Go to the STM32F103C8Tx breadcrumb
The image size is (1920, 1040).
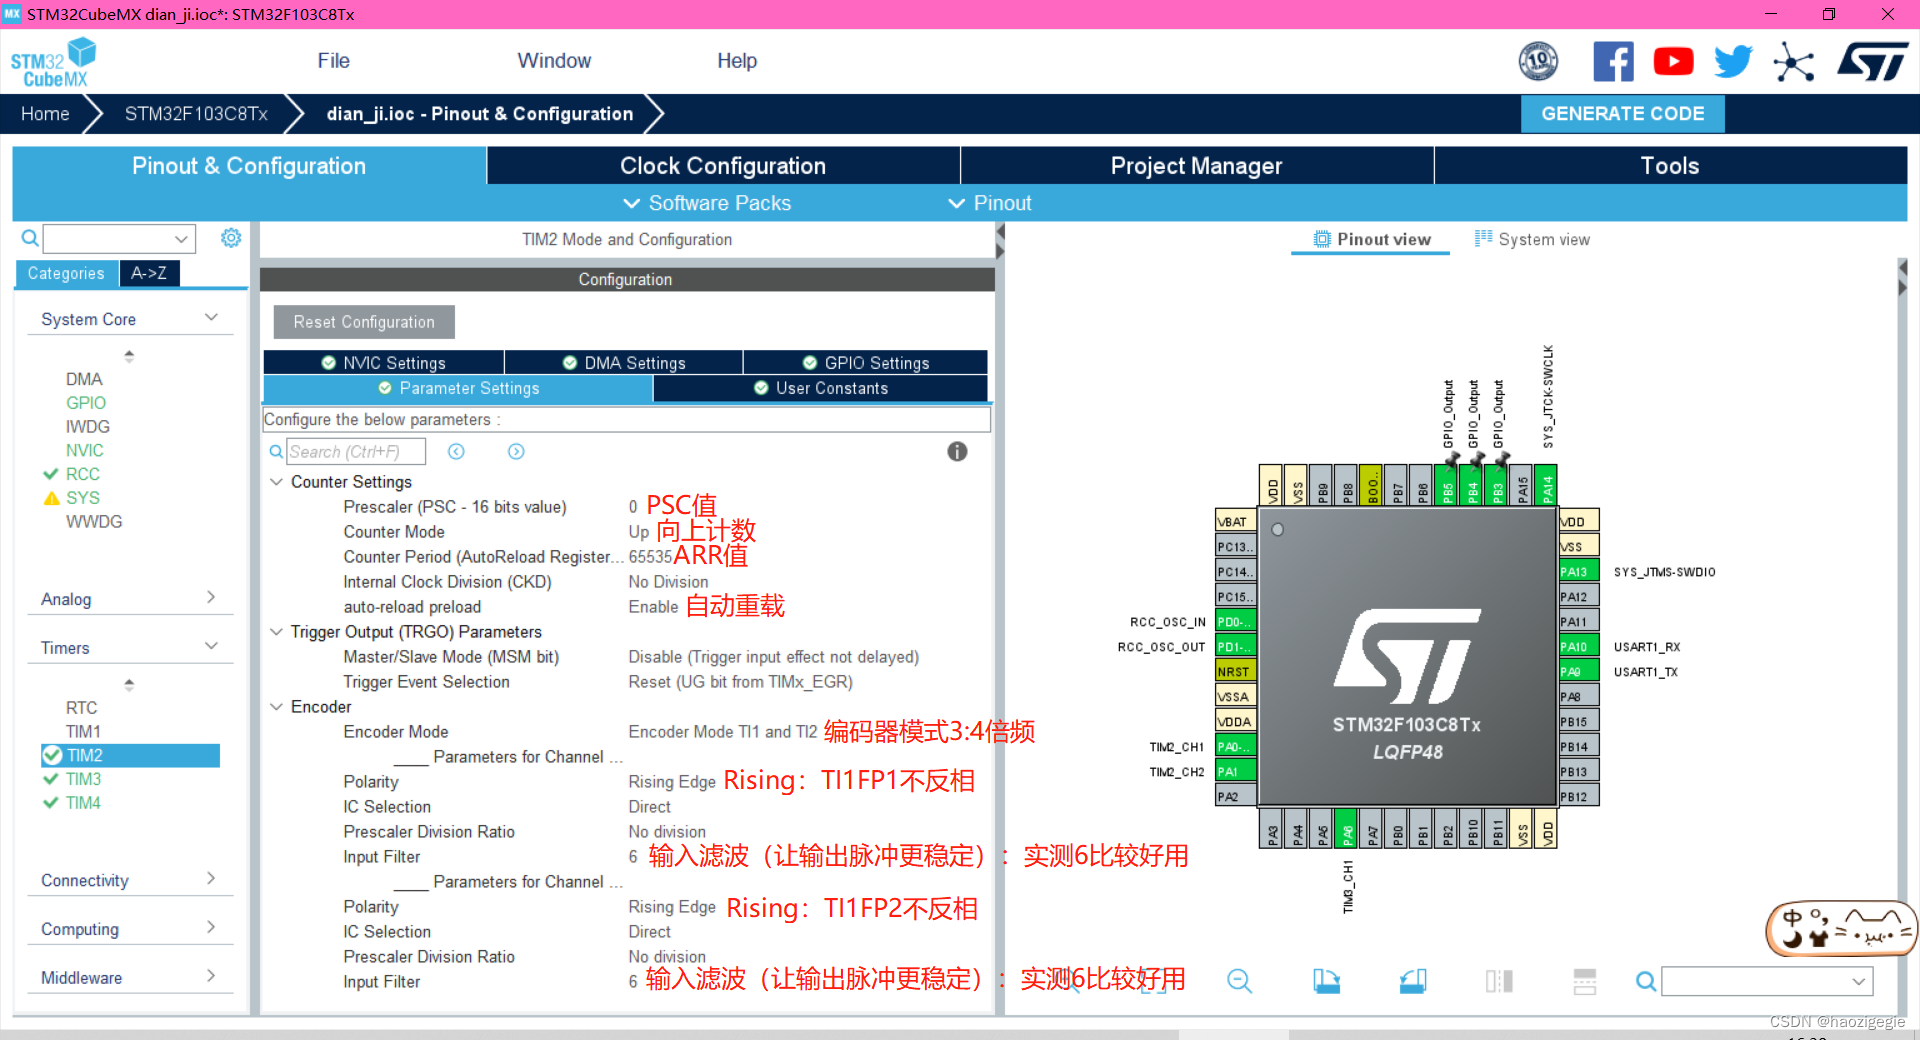[196, 114]
